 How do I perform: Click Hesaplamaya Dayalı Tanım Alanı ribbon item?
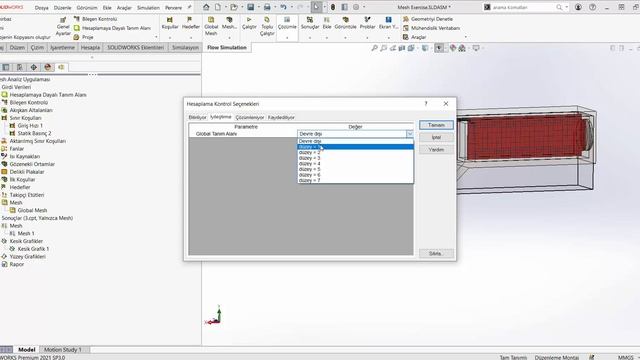click(x=112, y=28)
